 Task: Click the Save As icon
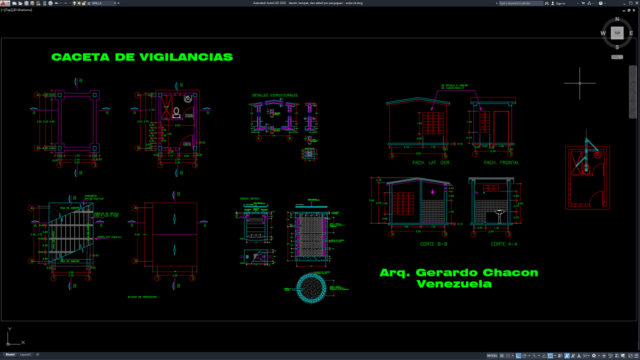pyautogui.click(x=32, y=3)
